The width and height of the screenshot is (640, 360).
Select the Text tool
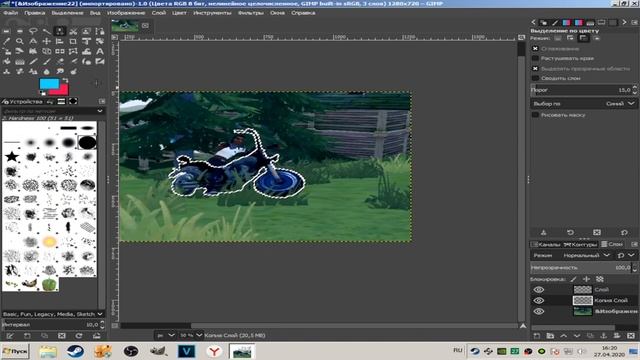pos(100,51)
